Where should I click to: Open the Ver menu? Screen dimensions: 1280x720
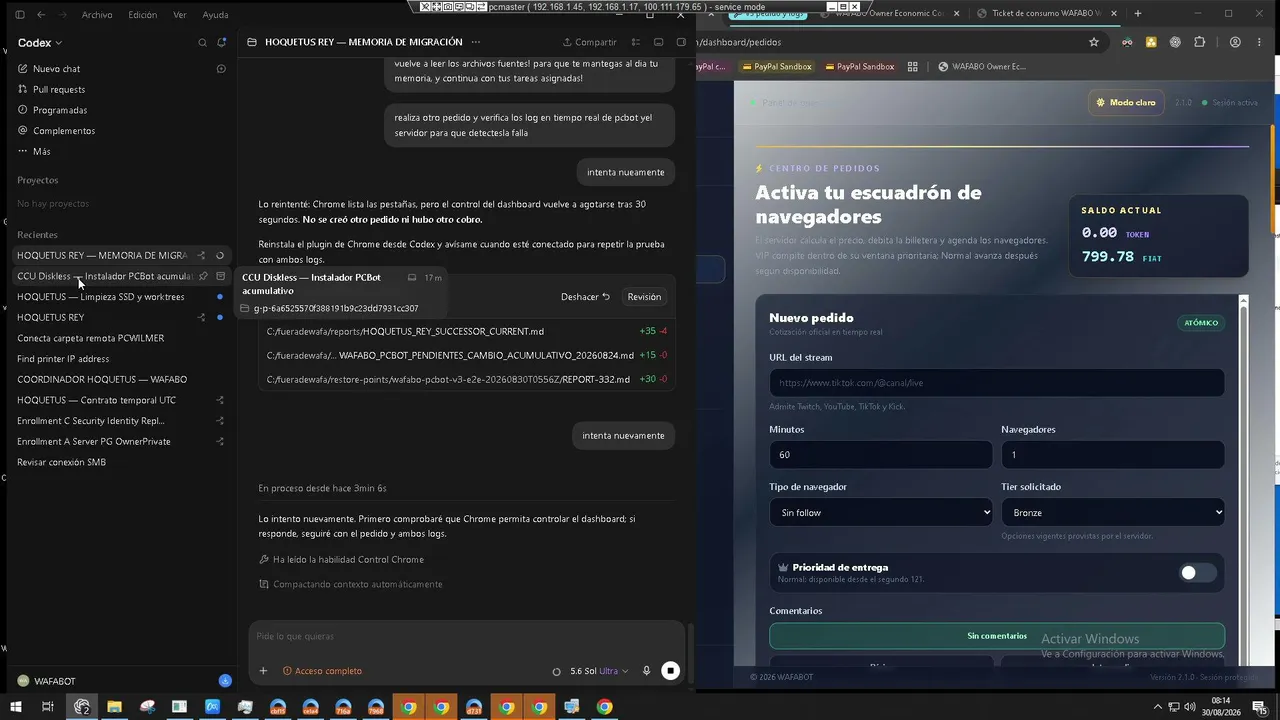[x=180, y=15]
